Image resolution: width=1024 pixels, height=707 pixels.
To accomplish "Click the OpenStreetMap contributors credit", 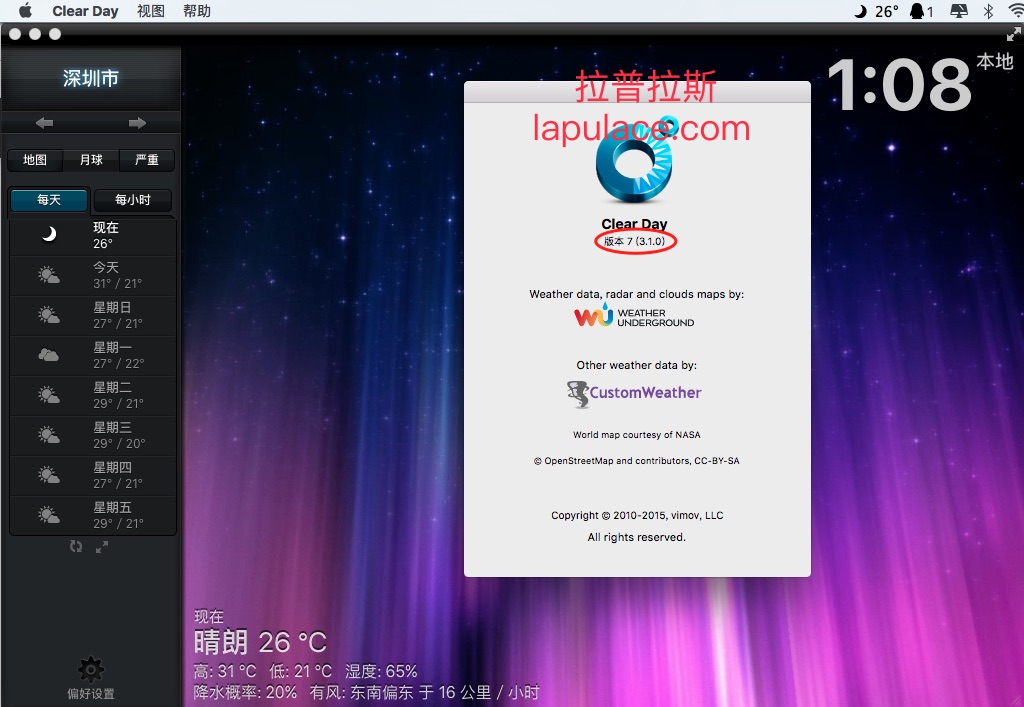I will tap(637, 461).
